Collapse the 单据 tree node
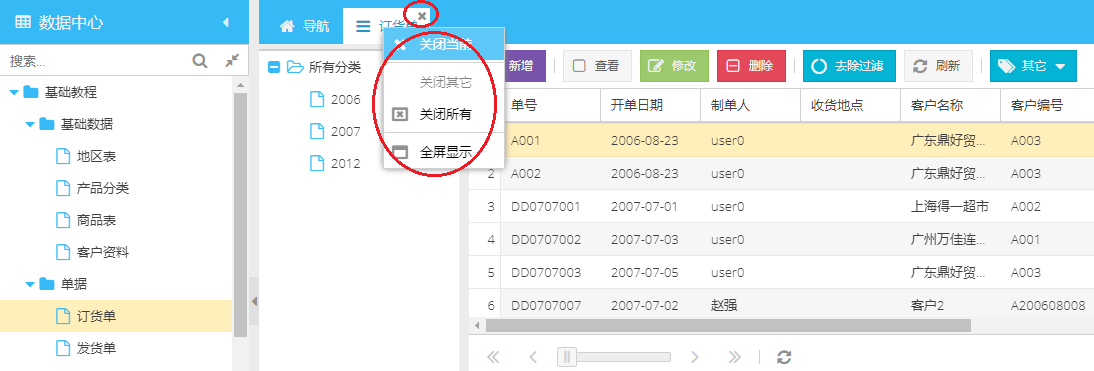Viewport: 1094px width, 371px height. [x=30, y=285]
